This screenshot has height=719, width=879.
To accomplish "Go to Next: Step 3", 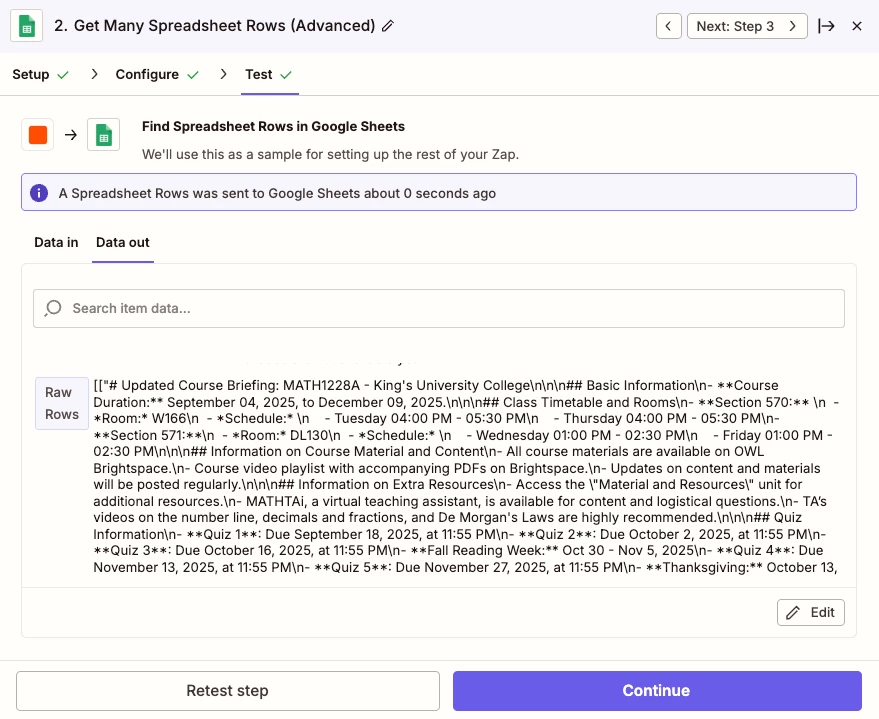I will pyautogui.click(x=747, y=26).
